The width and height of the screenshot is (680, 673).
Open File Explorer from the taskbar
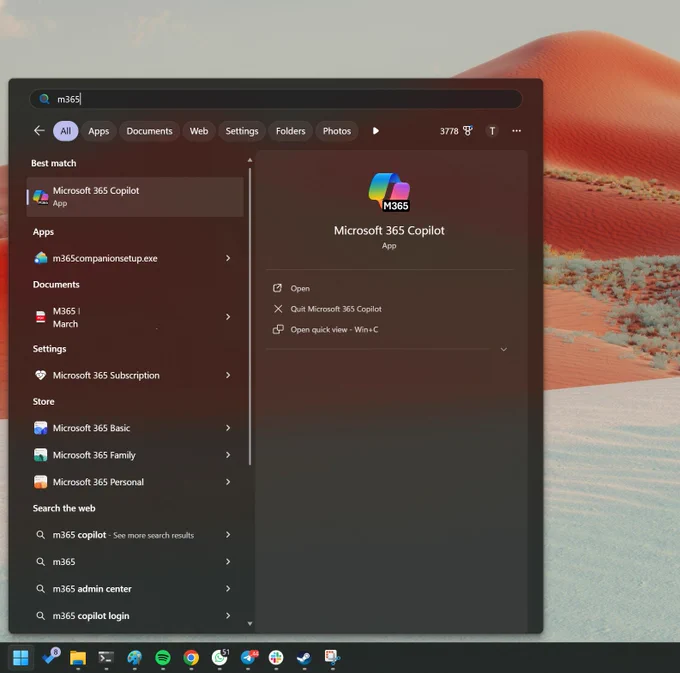[x=78, y=658]
